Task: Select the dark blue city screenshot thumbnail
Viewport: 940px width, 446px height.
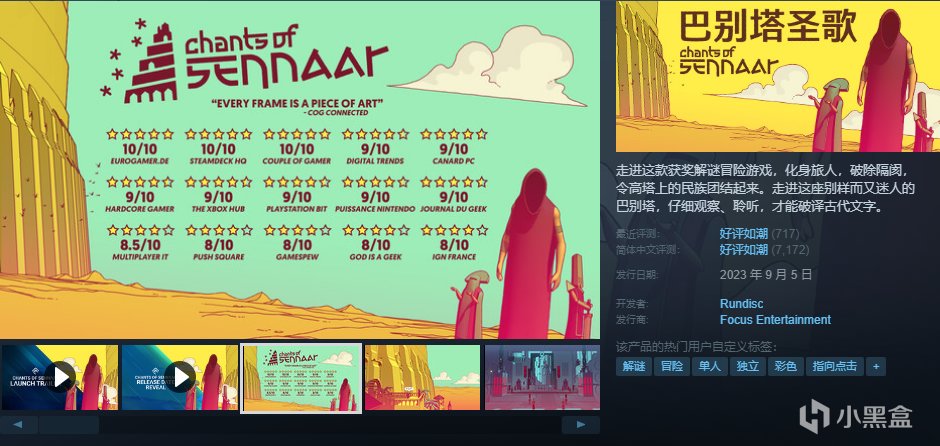Action: (542, 377)
